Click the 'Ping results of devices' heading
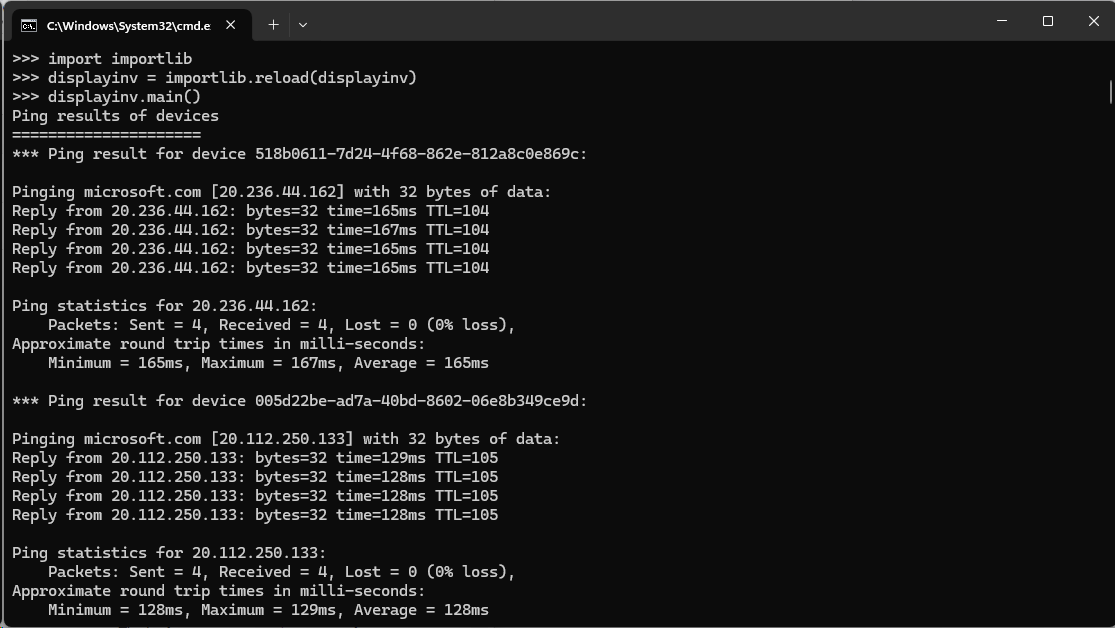The image size is (1115, 628). point(115,116)
